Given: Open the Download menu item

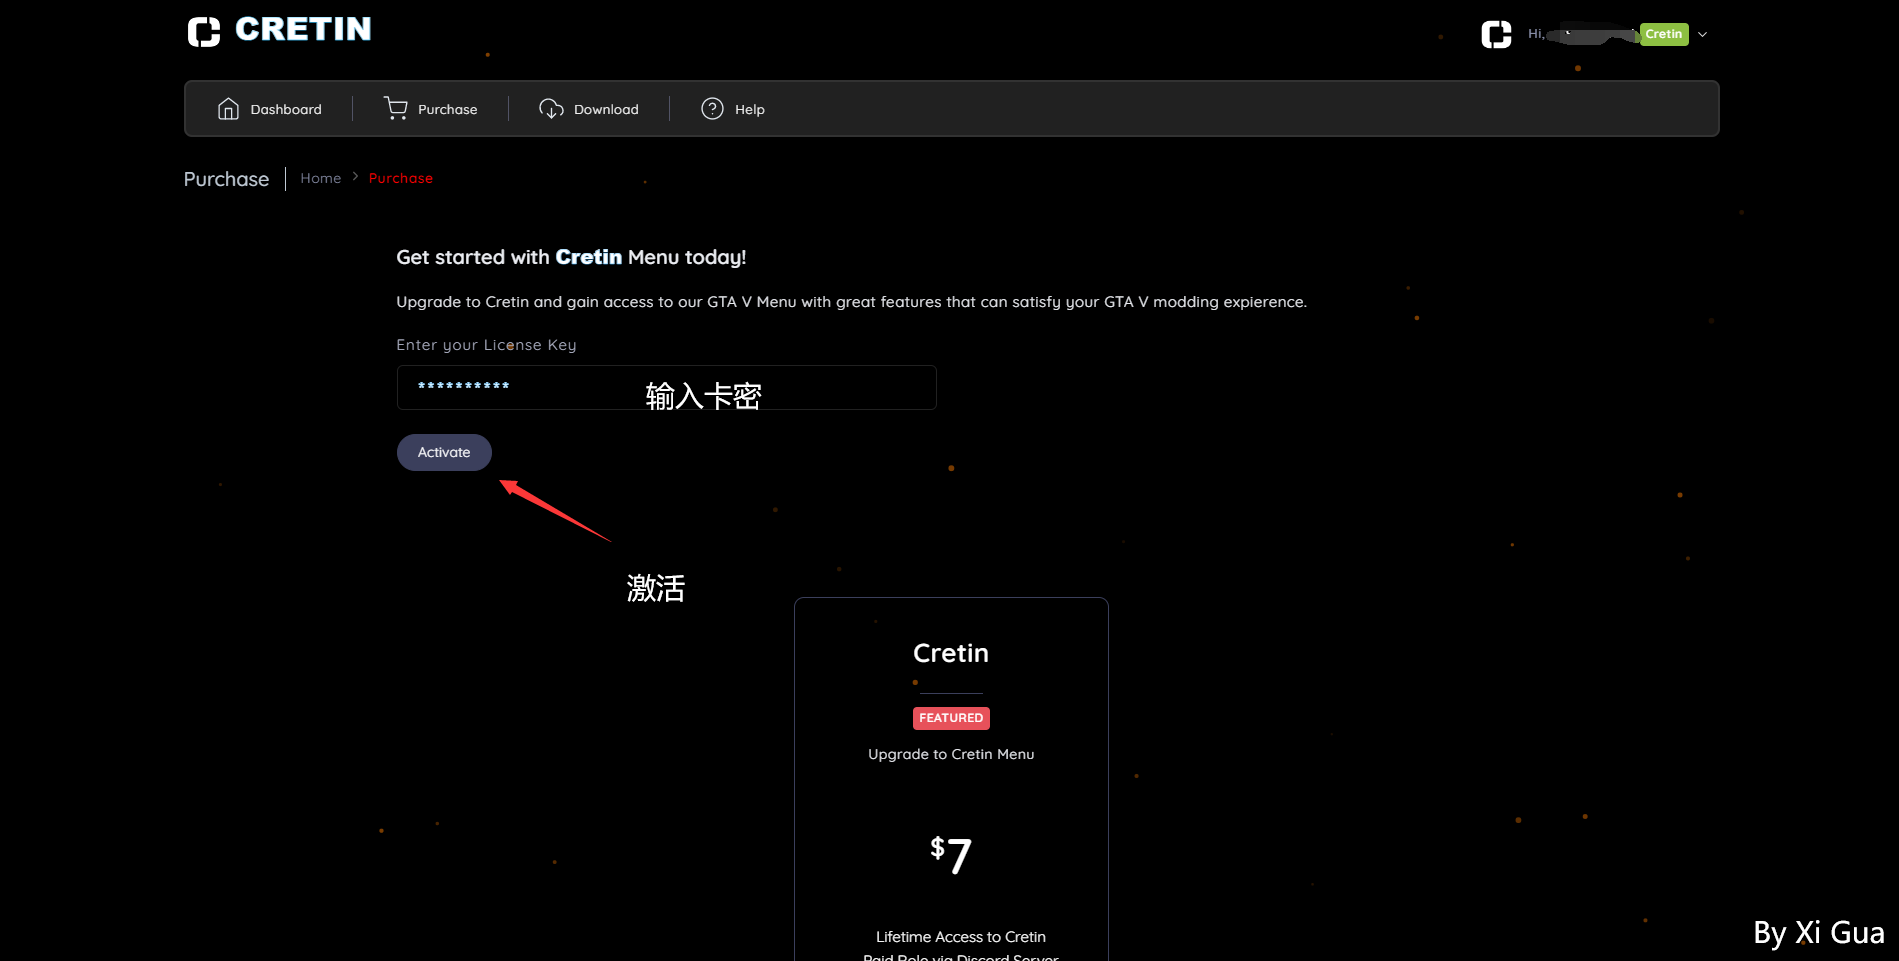Looking at the screenshot, I should 589,109.
